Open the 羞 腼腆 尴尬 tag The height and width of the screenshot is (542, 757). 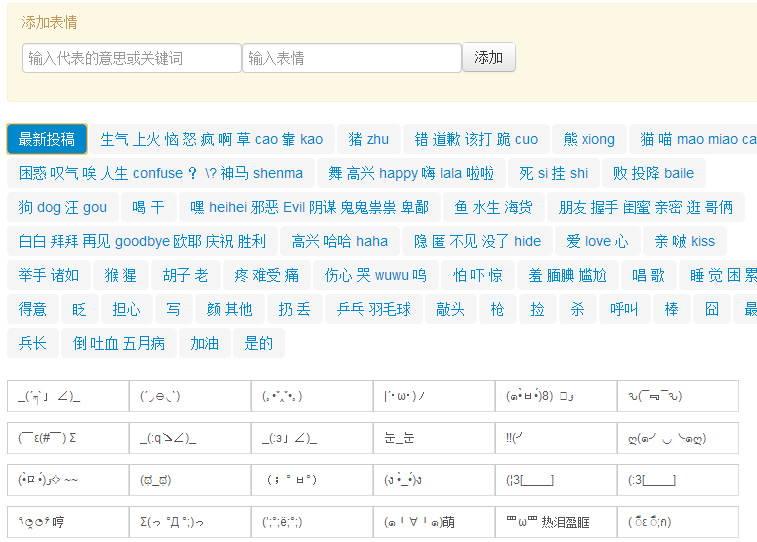click(568, 275)
